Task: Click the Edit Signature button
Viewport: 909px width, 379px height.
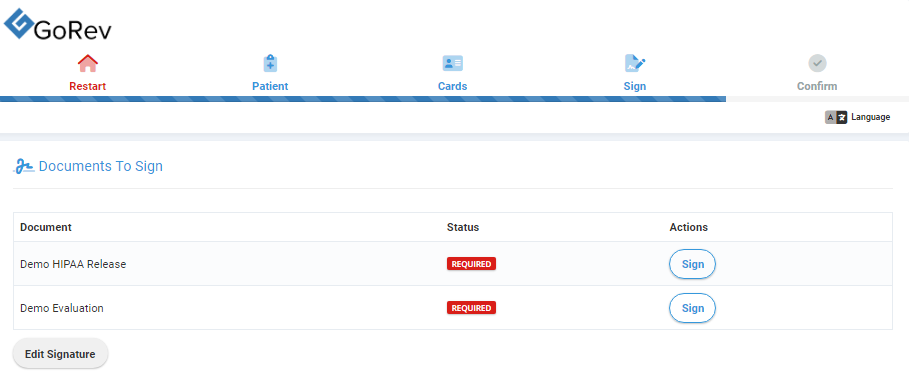Action: click(x=60, y=354)
